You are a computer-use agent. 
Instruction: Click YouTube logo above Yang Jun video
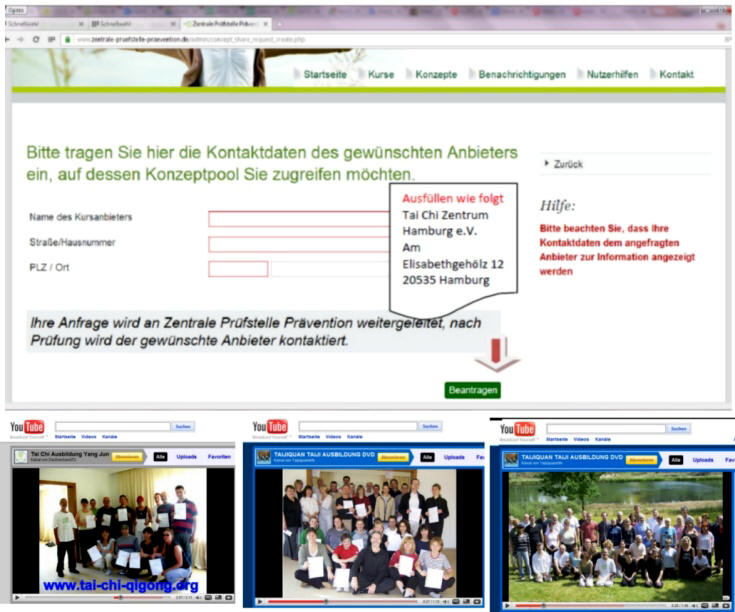tap(27, 427)
